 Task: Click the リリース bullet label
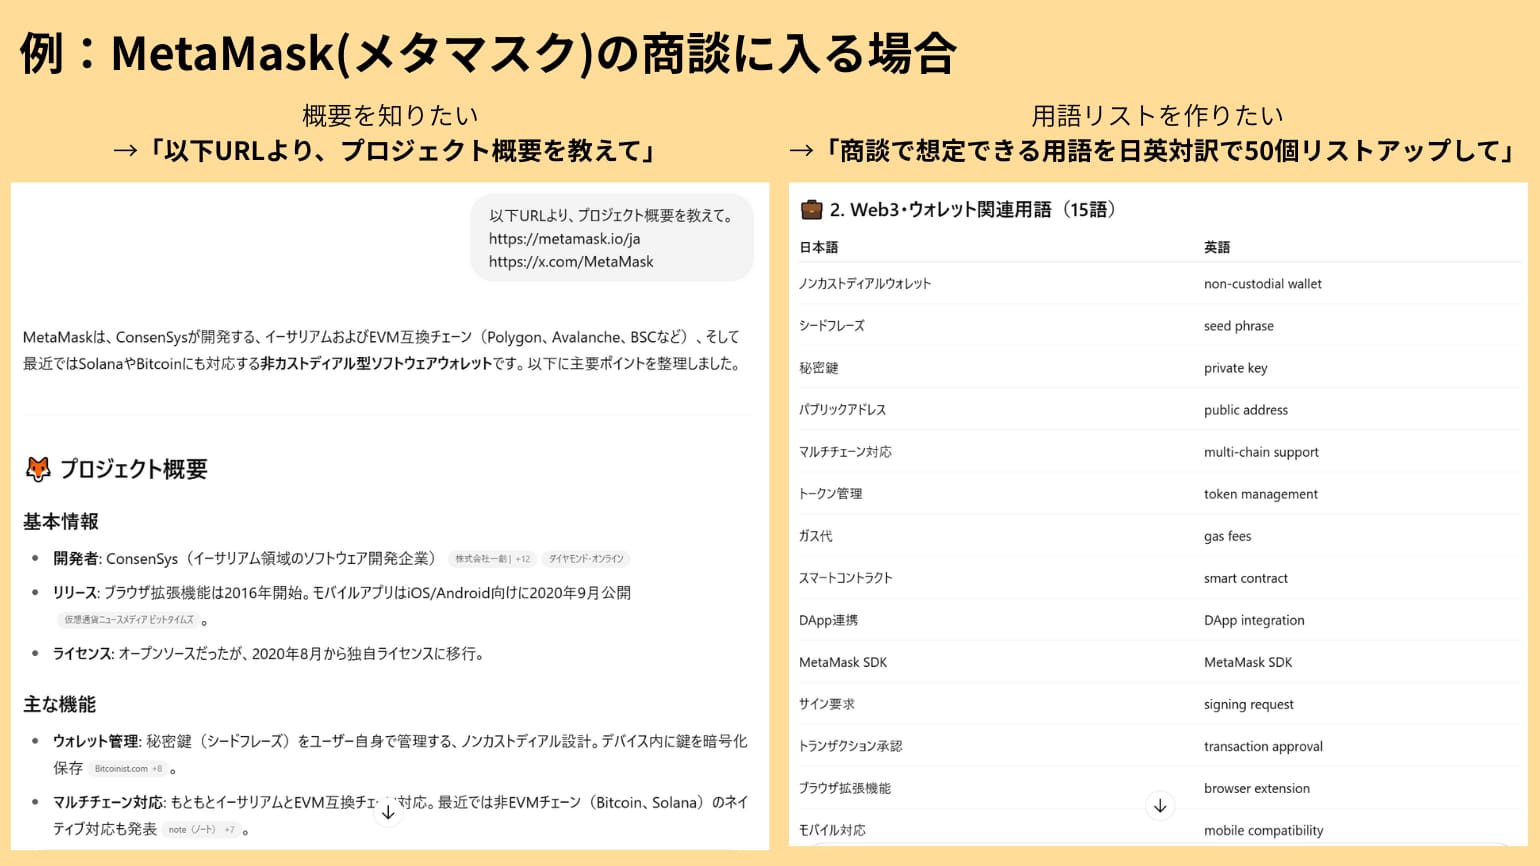[x=76, y=593]
